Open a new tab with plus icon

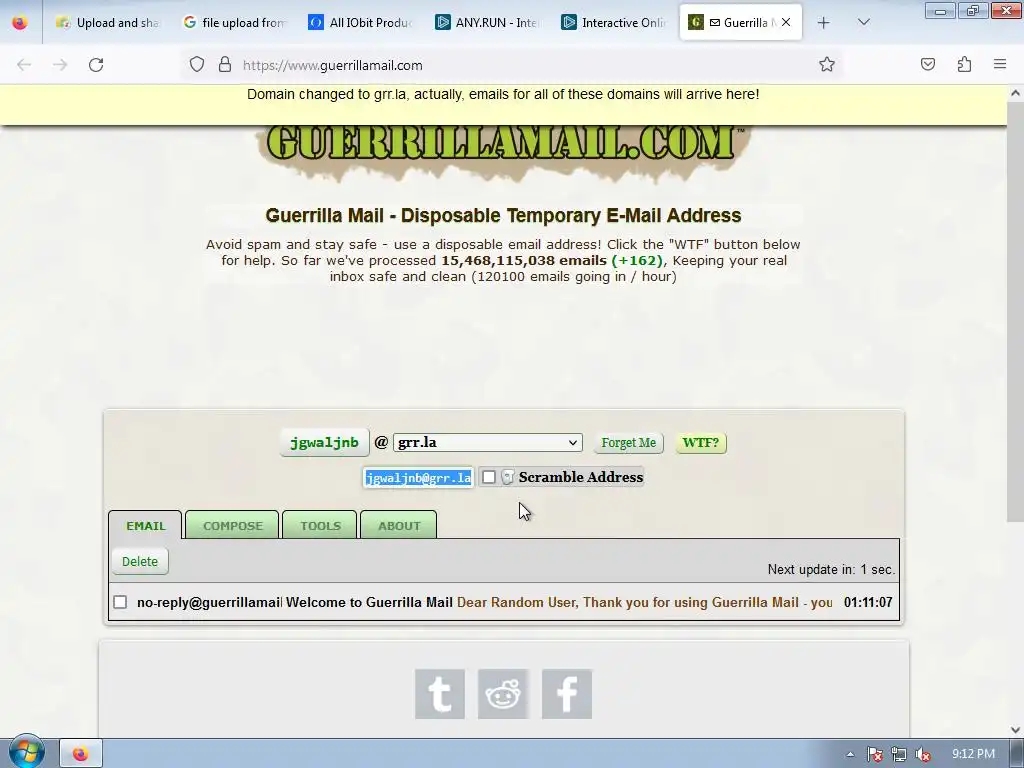[824, 23]
